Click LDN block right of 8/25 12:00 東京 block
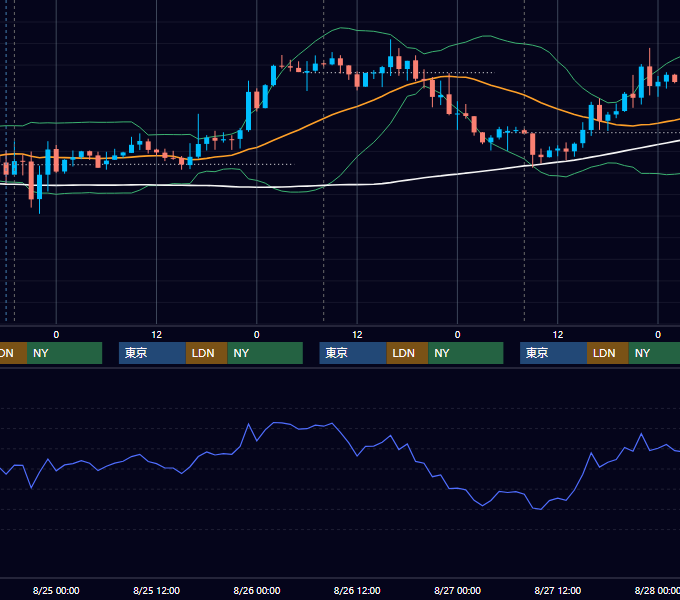Viewport: 680px width, 600px height. coord(206,353)
